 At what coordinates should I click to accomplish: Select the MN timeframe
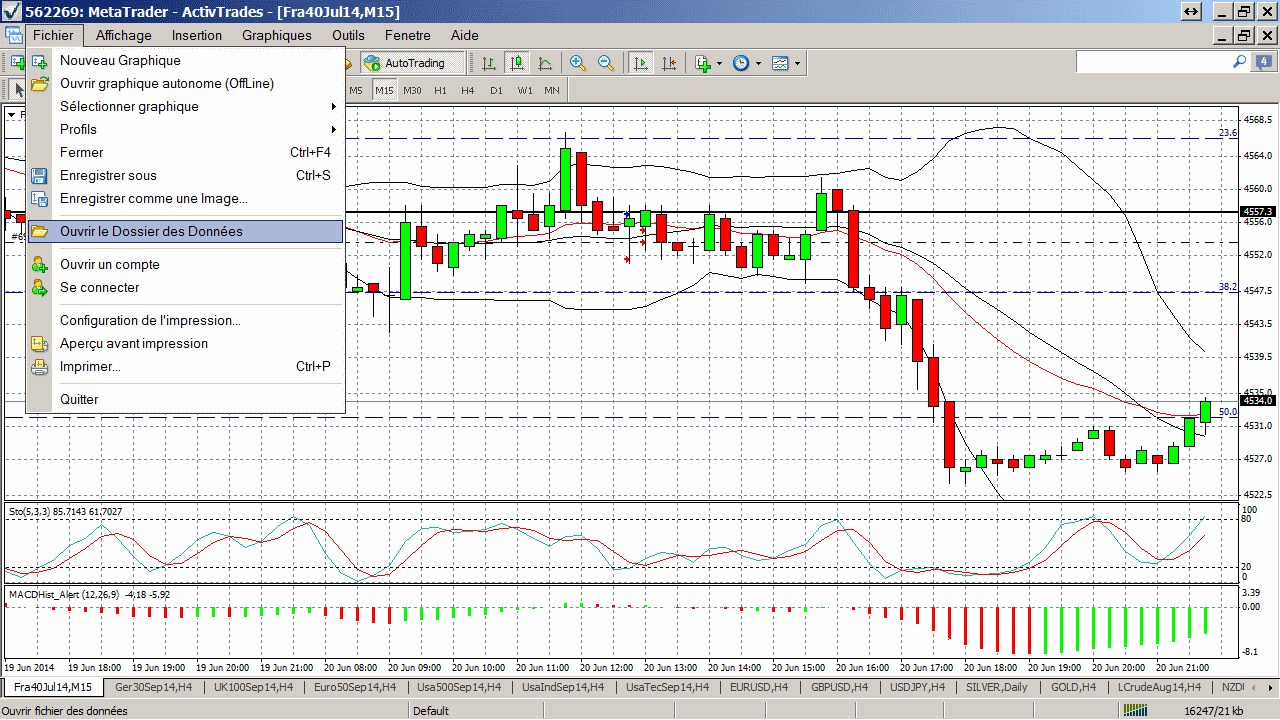(552, 90)
